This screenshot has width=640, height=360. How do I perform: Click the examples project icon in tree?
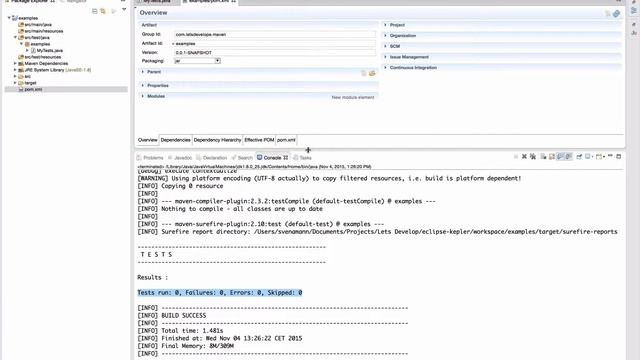(15, 18)
